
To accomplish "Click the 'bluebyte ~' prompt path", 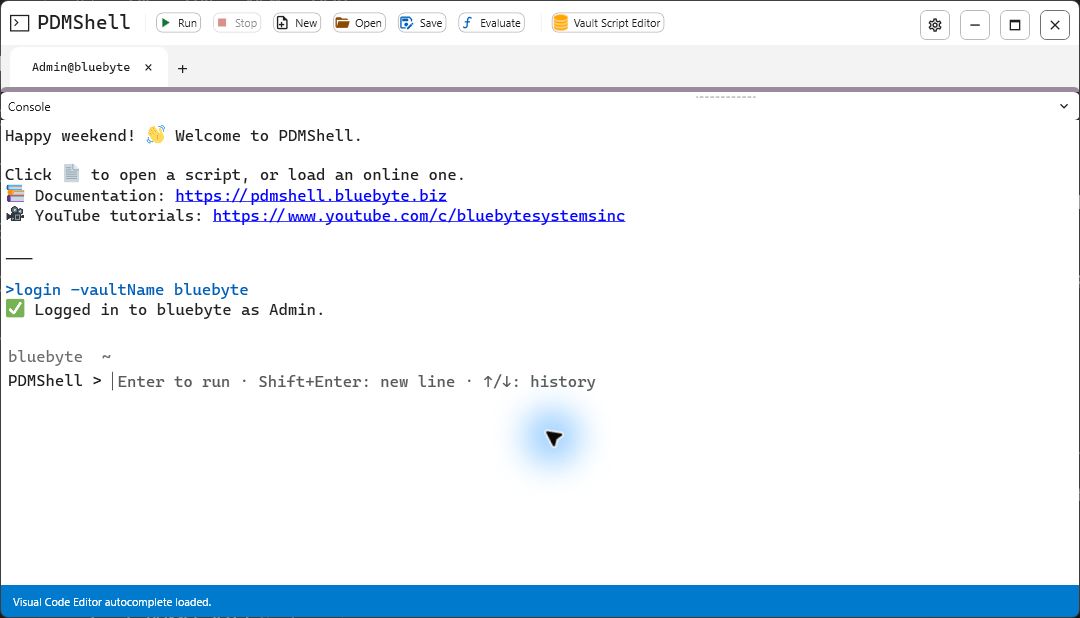I will [x=59, y=357].
